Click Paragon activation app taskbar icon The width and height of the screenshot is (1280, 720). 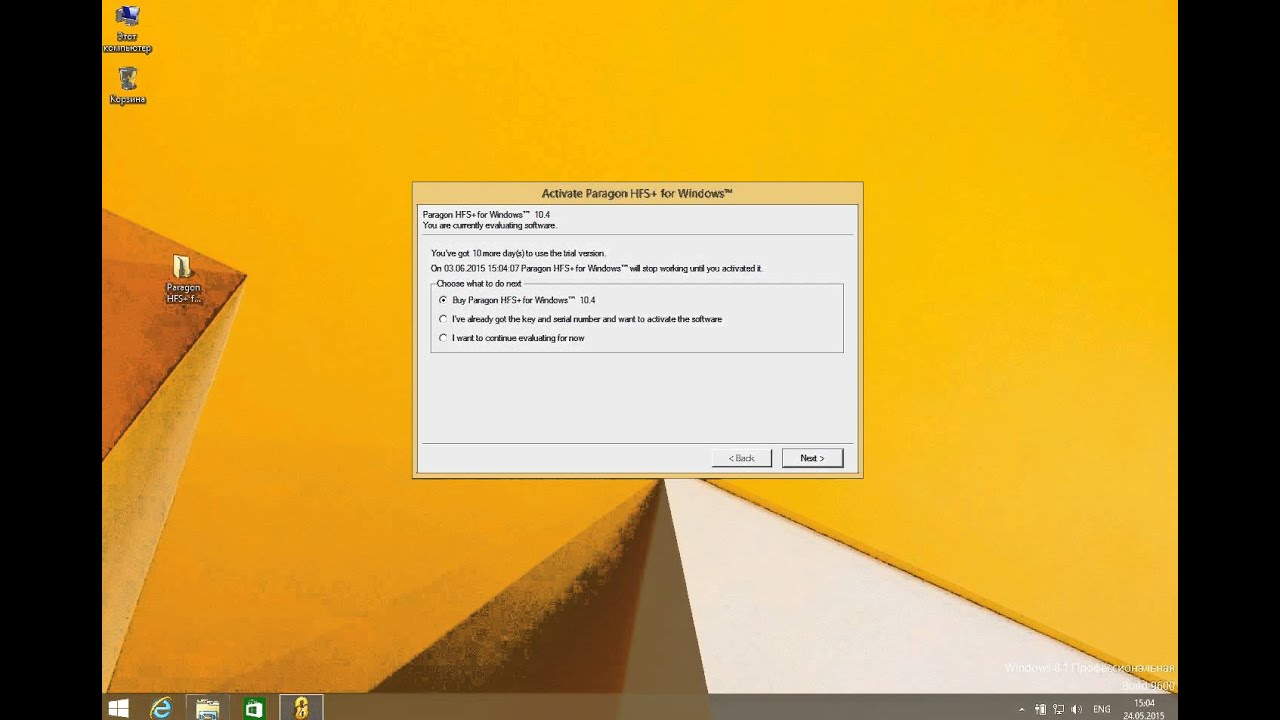(301, 708)
